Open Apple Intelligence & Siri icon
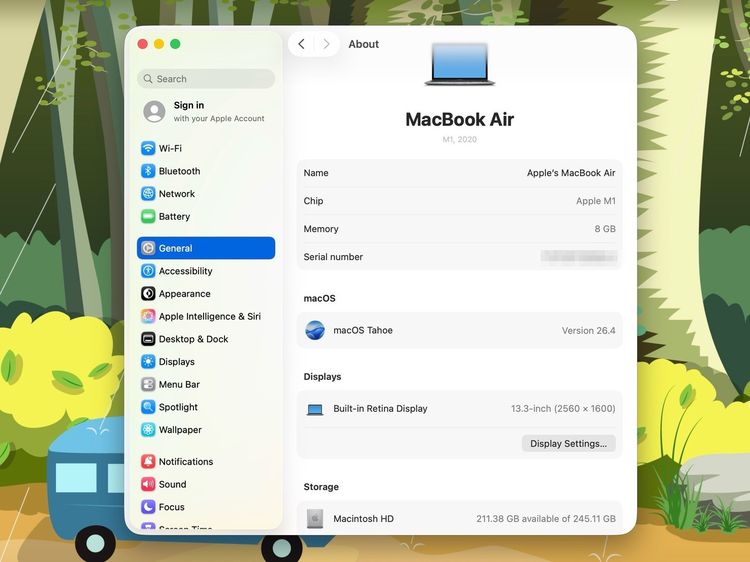Image resolution: width=750 pixels, height=562 pixels. click(148, 316)
